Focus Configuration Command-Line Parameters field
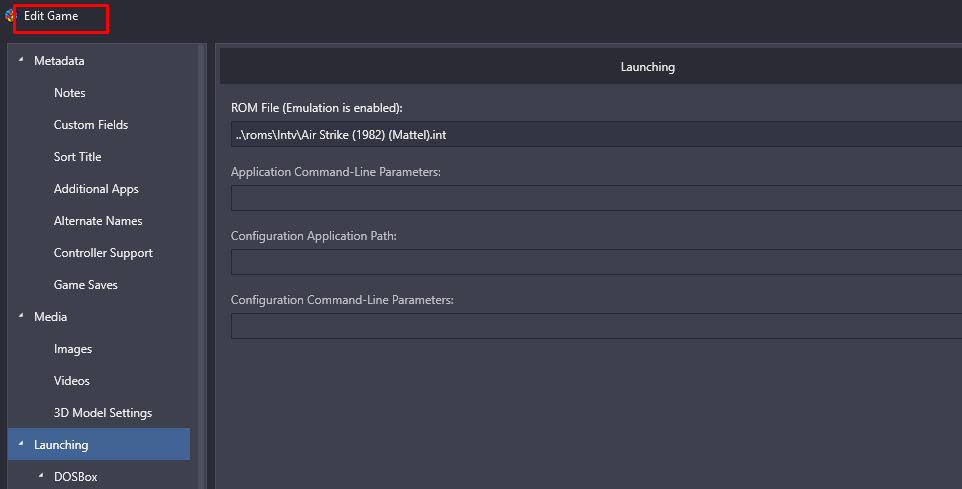Image resolution: width=962 pixels, height=489 pixels. coord(596,326)
